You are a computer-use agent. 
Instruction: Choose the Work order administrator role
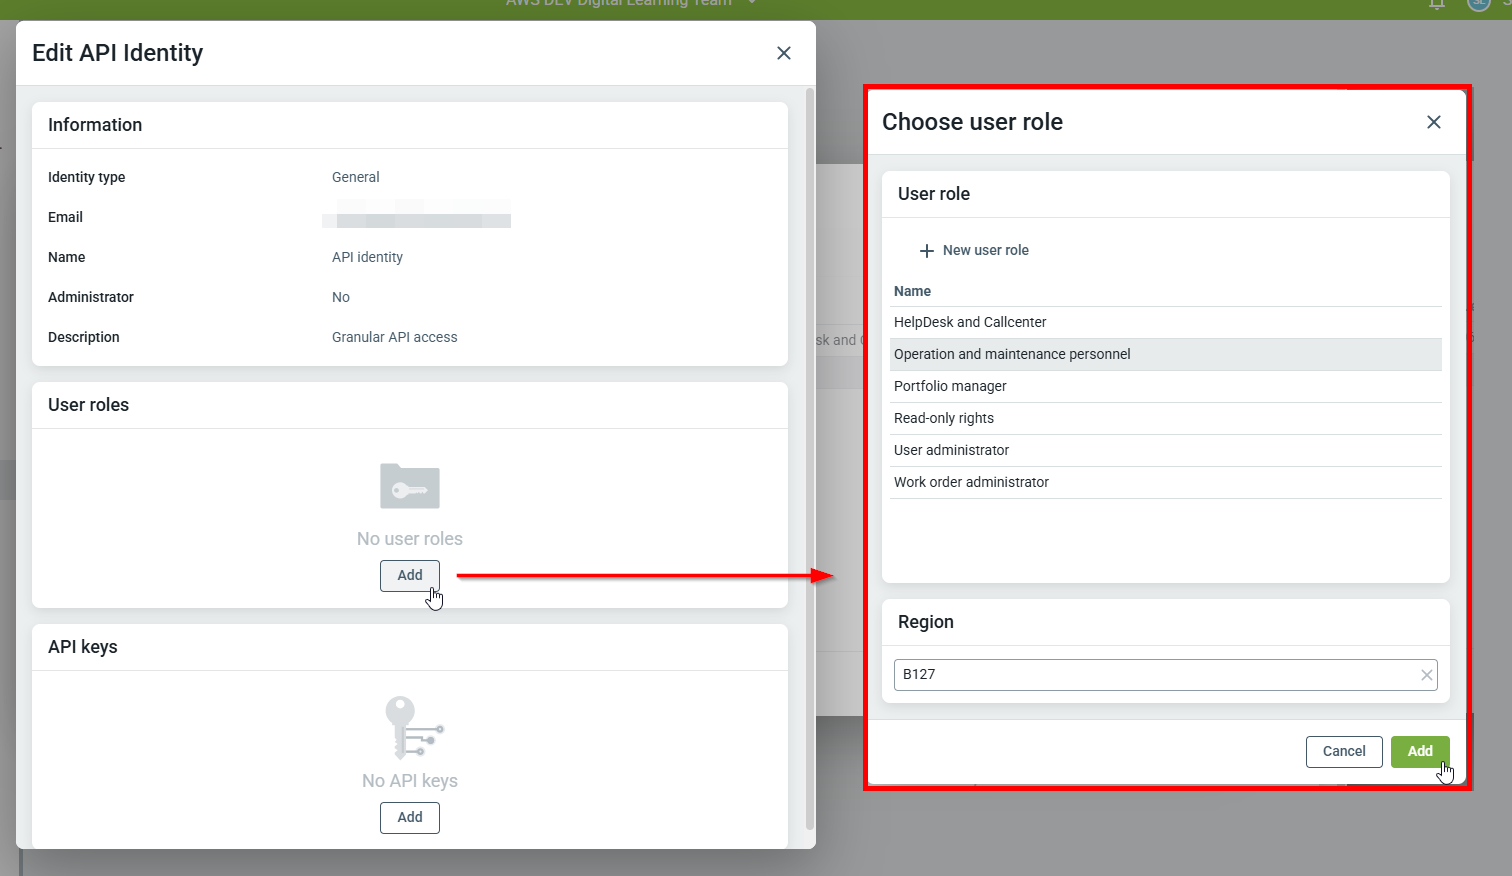point(971,482)
